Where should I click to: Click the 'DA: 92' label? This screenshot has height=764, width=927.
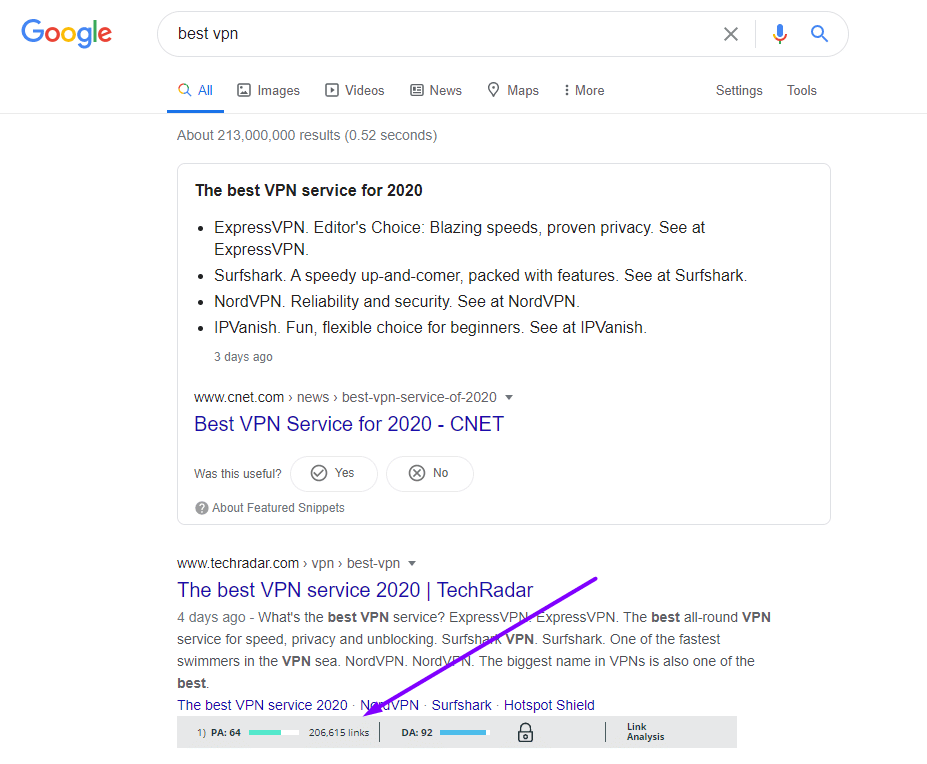point(417,733)
